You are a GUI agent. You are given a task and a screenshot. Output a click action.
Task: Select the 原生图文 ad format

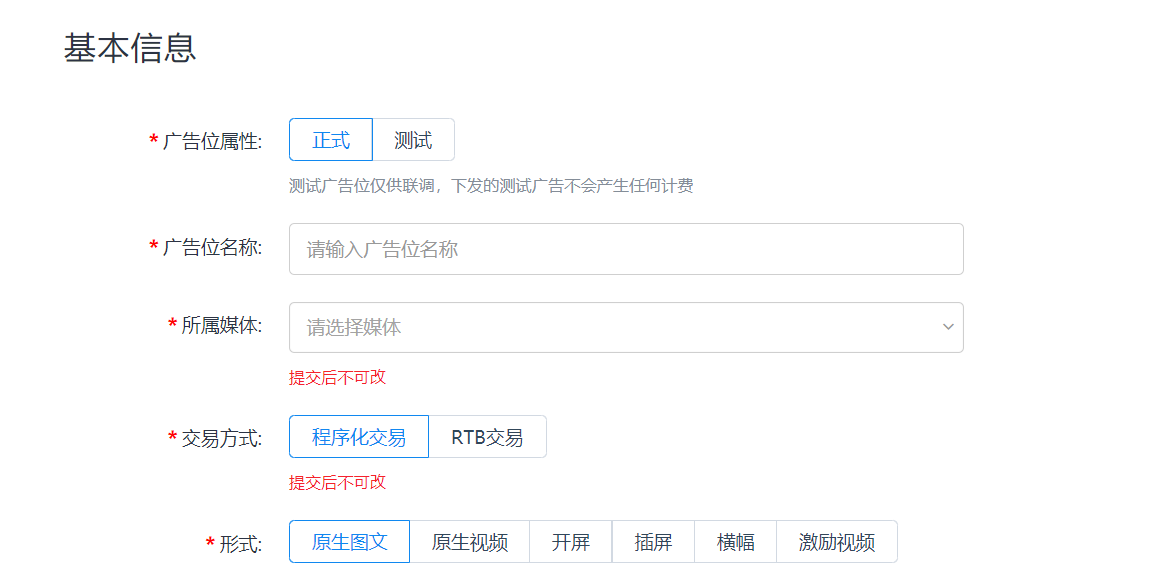point(349,542)
